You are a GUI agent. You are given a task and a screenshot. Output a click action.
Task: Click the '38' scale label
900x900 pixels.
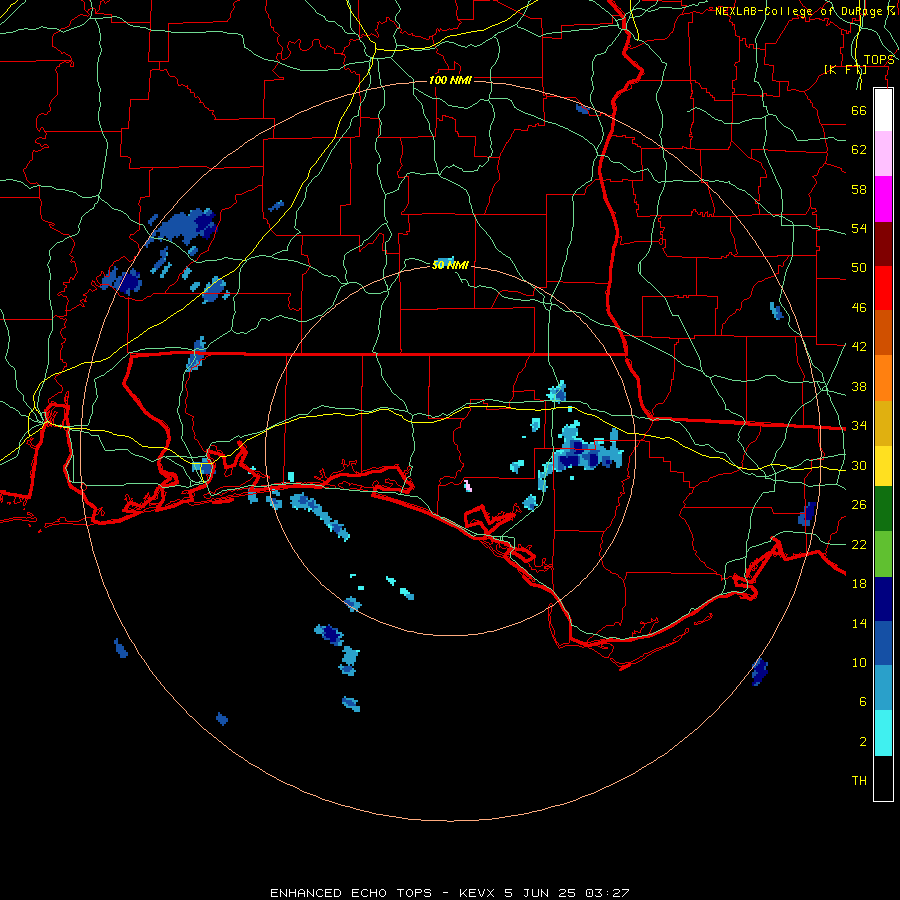tap(859, 386)
